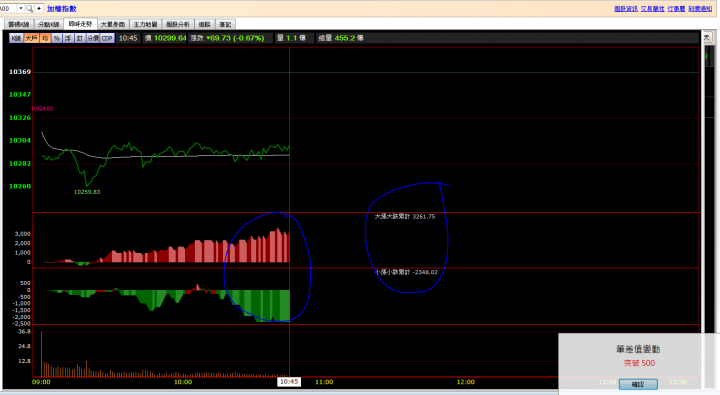
Task: Click the 10:45 time marker on the axis
Action: tap(289, 382)
